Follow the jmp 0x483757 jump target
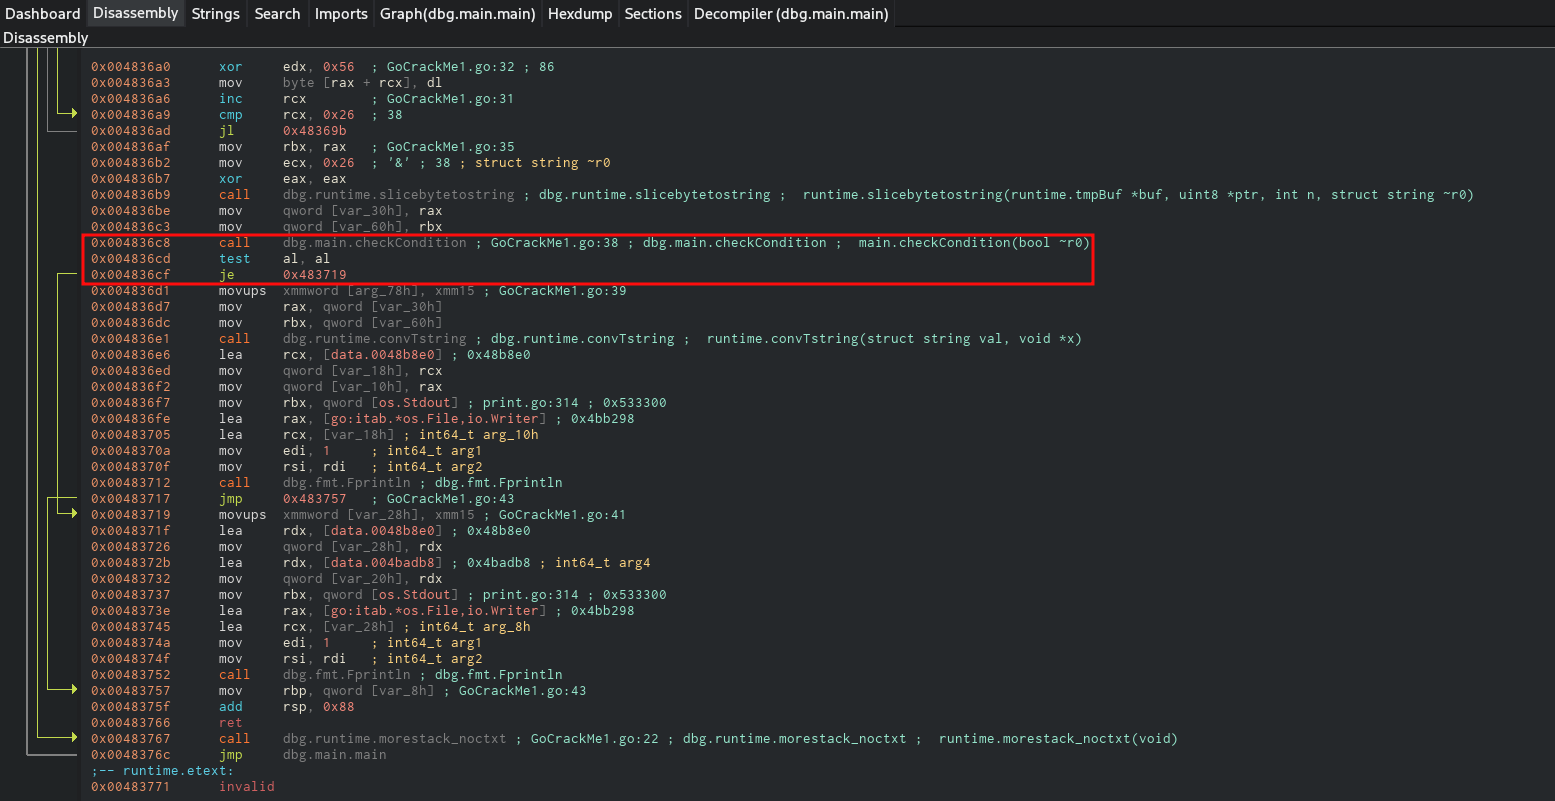Viewport: 1555px width, 801px height. click(314, 499)
